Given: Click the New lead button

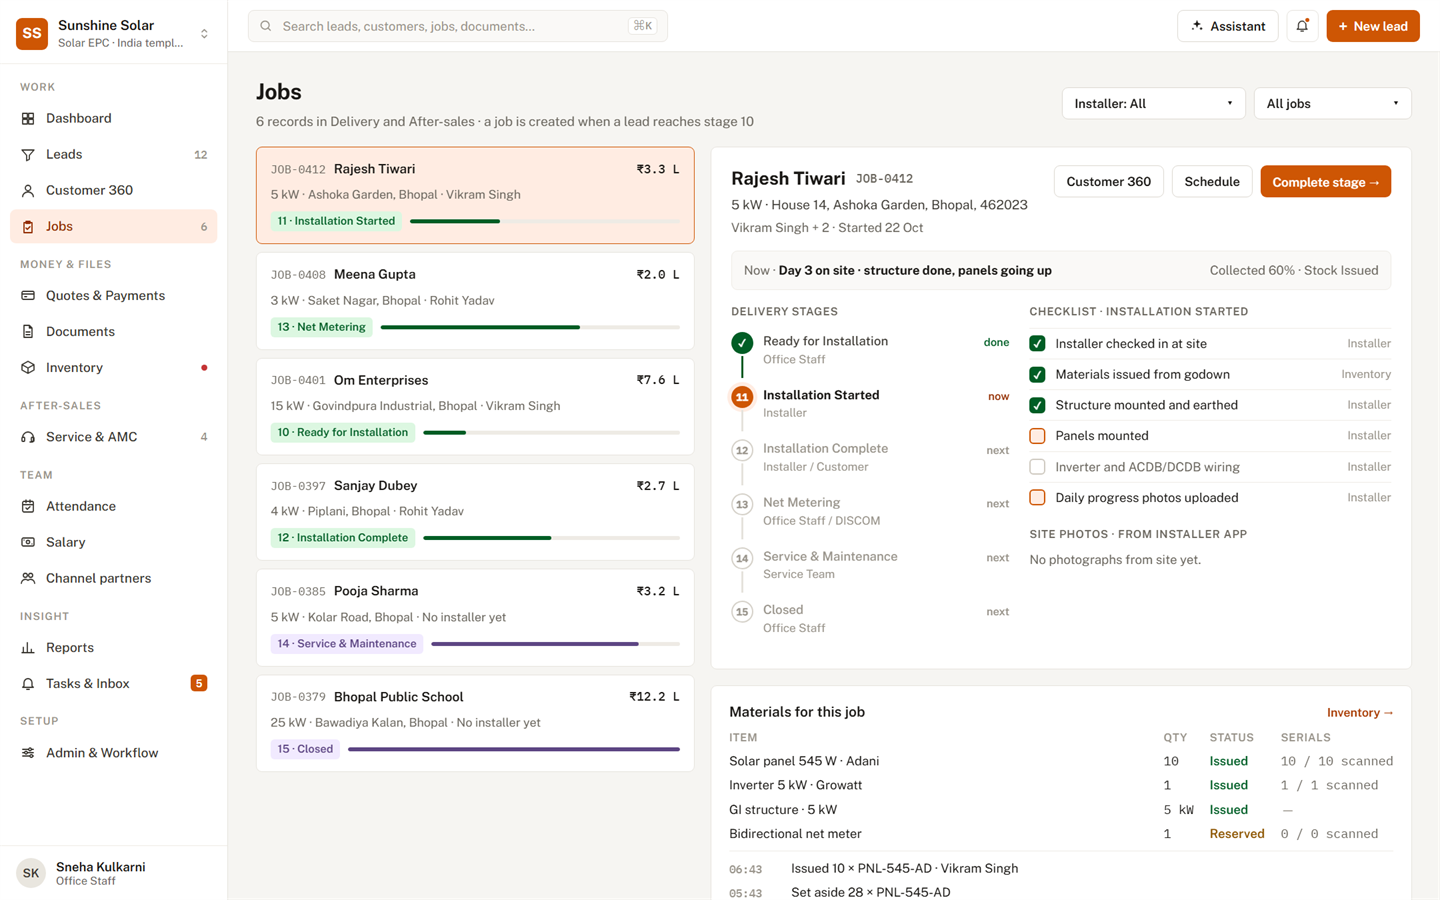Looking at the screenshot, I should 1373,26.
